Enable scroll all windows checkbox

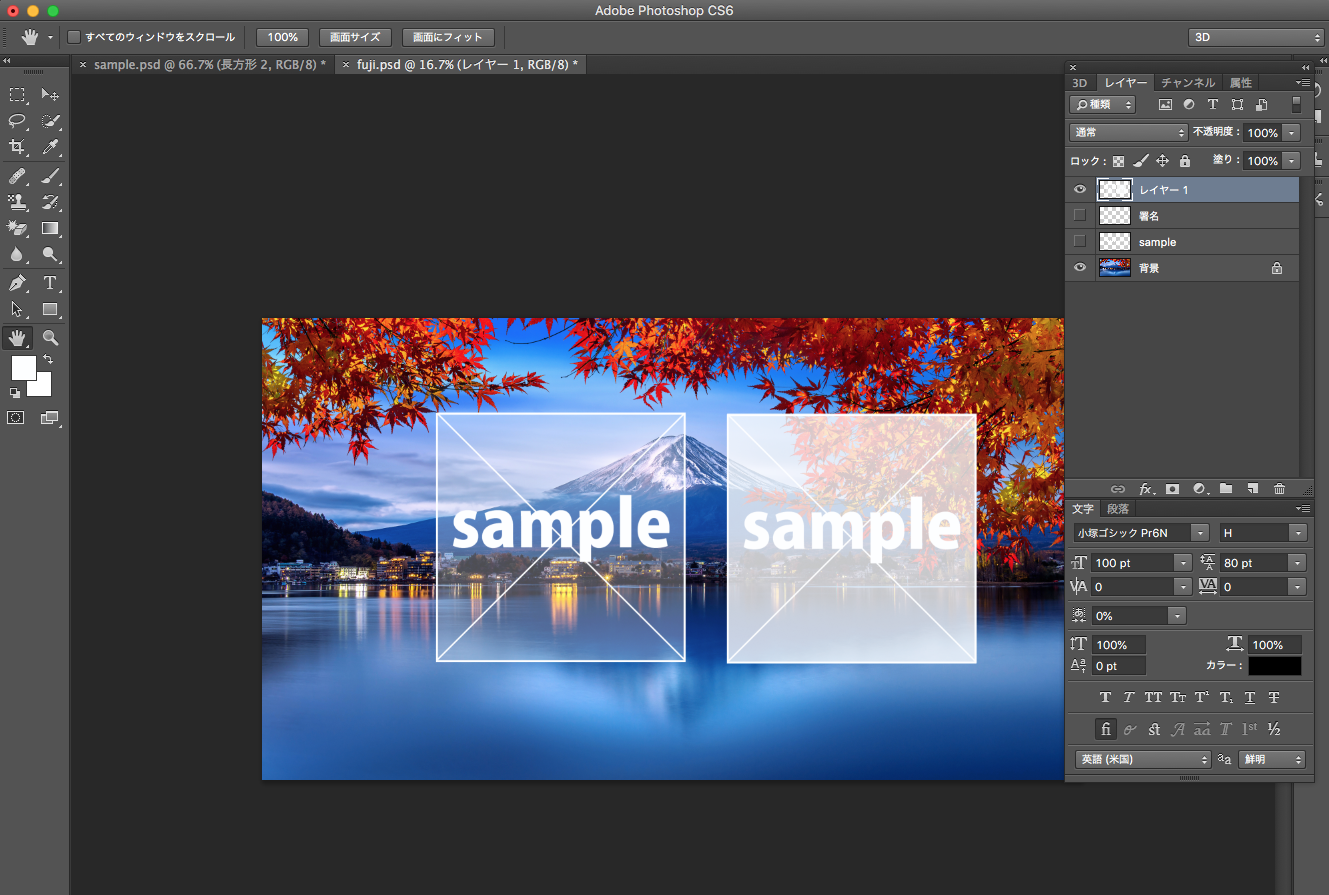click(73, 37)
